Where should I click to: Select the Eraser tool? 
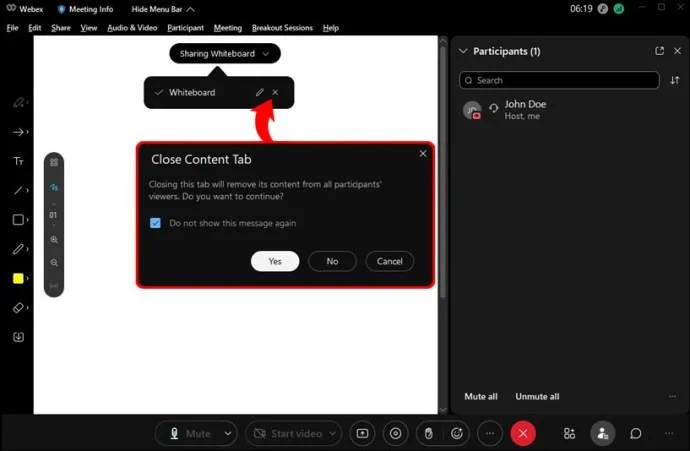18,308
